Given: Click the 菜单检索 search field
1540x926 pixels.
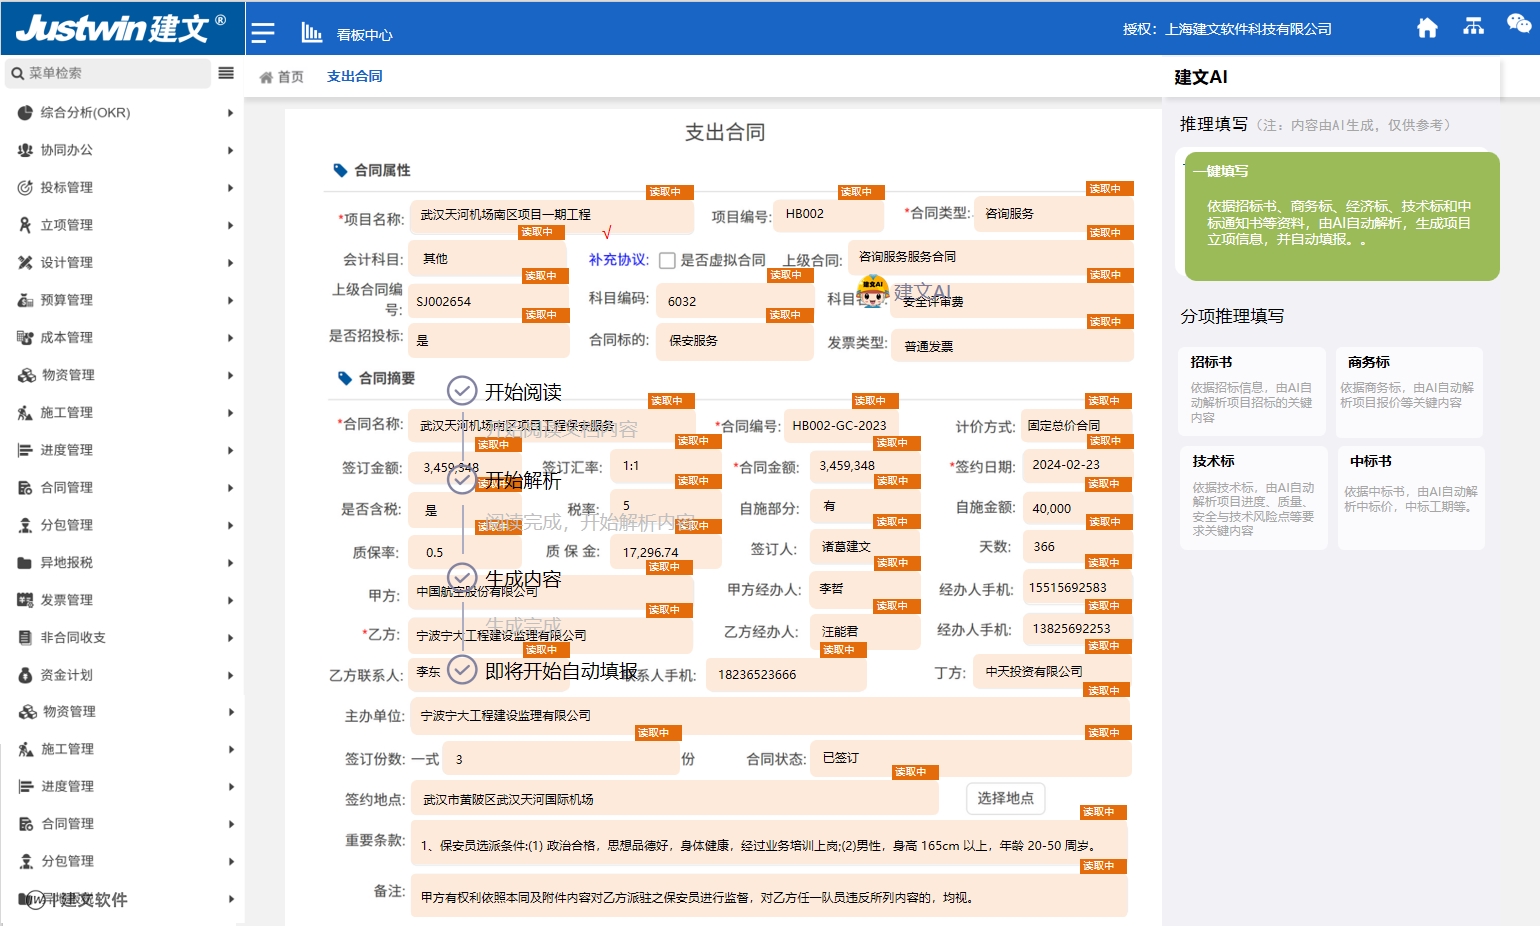Looking at the screenshot, I should pyautogui.click(x=110, y=73).
